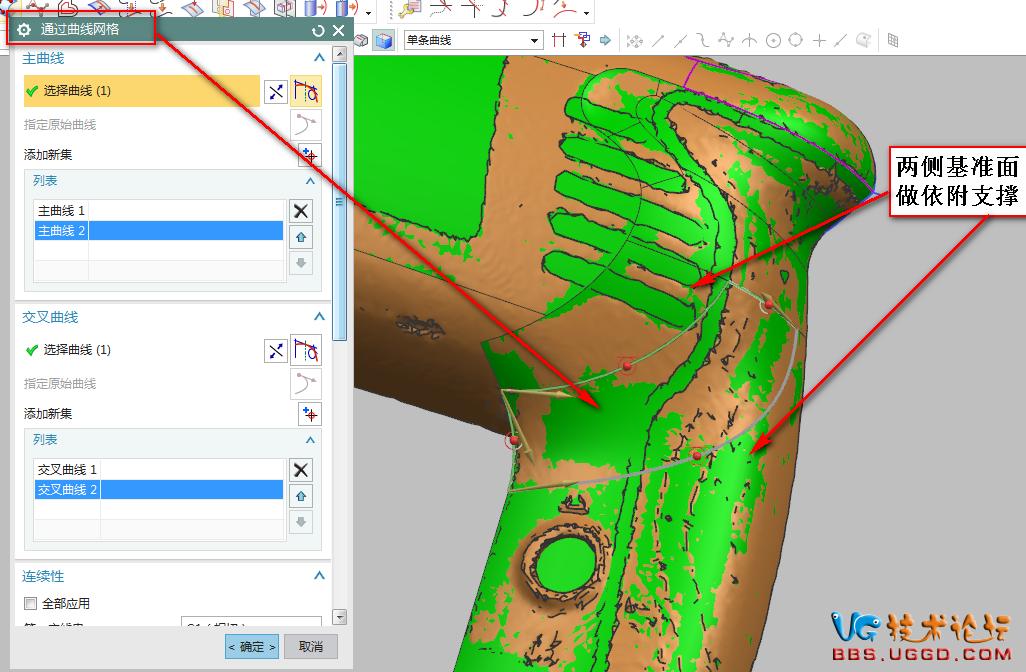The image size is (1026, 672).
Task: Click the curve selection icon for 主曲线
Action: (x=306, y=92)
